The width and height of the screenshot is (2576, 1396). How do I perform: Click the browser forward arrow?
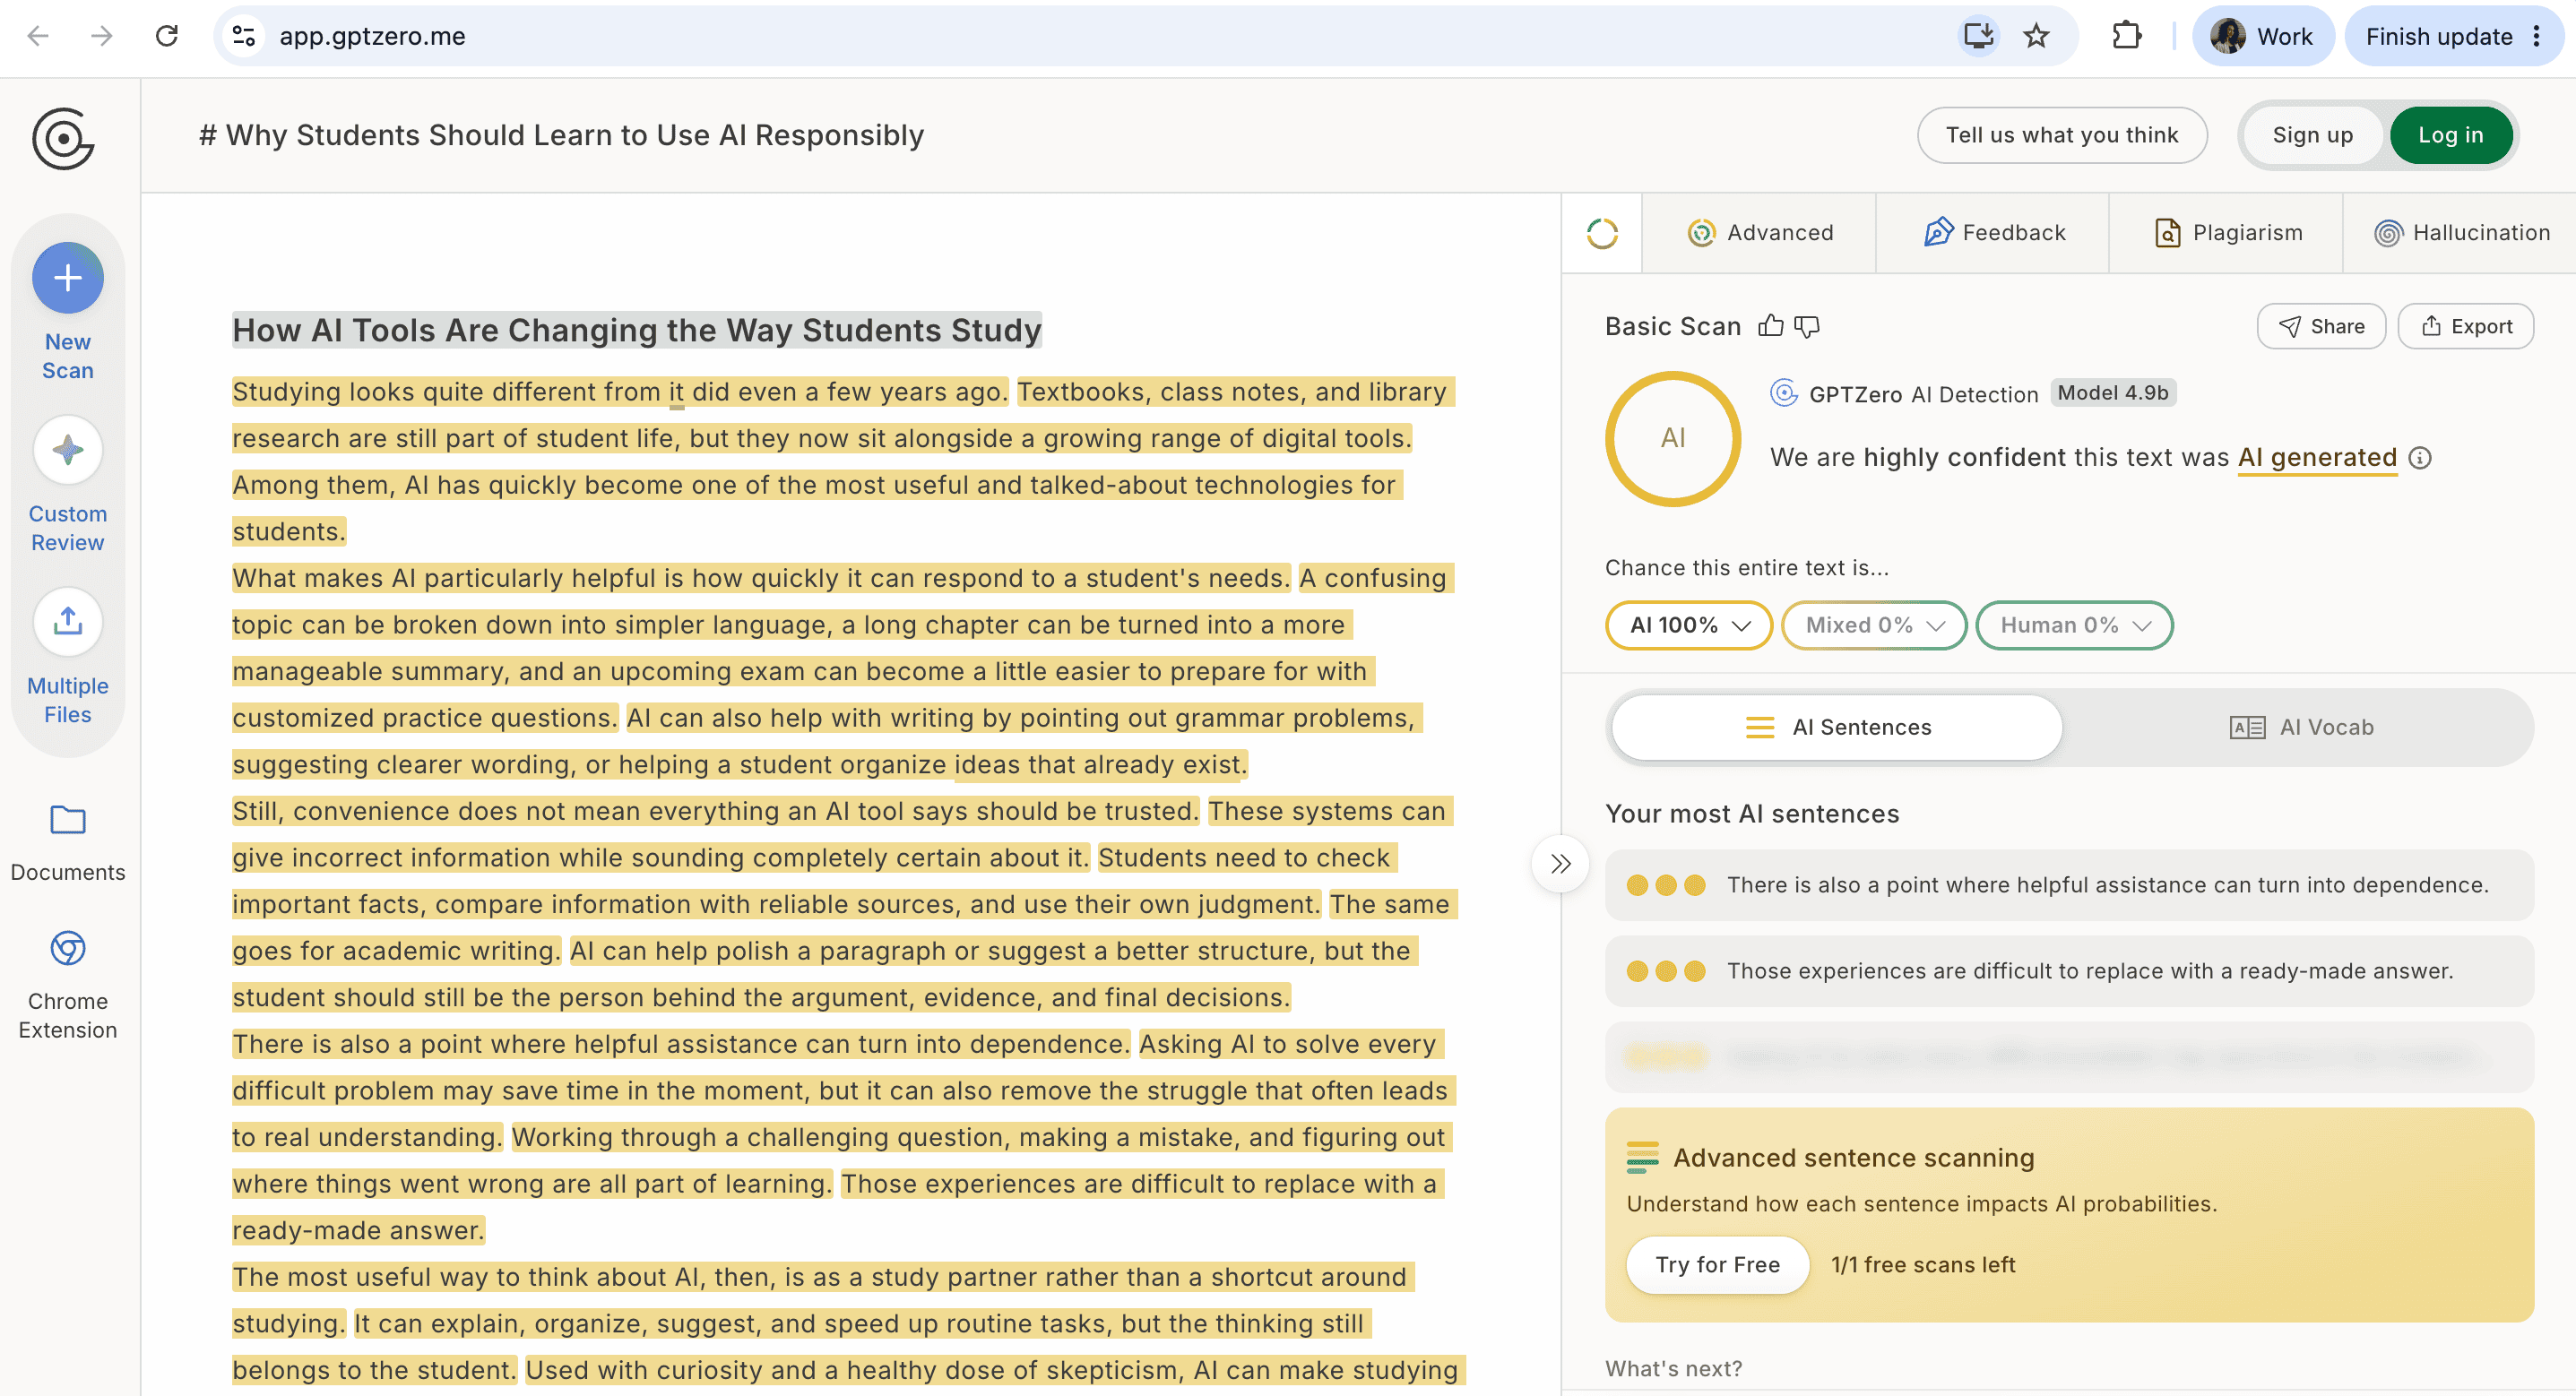(x=102, y=36)
